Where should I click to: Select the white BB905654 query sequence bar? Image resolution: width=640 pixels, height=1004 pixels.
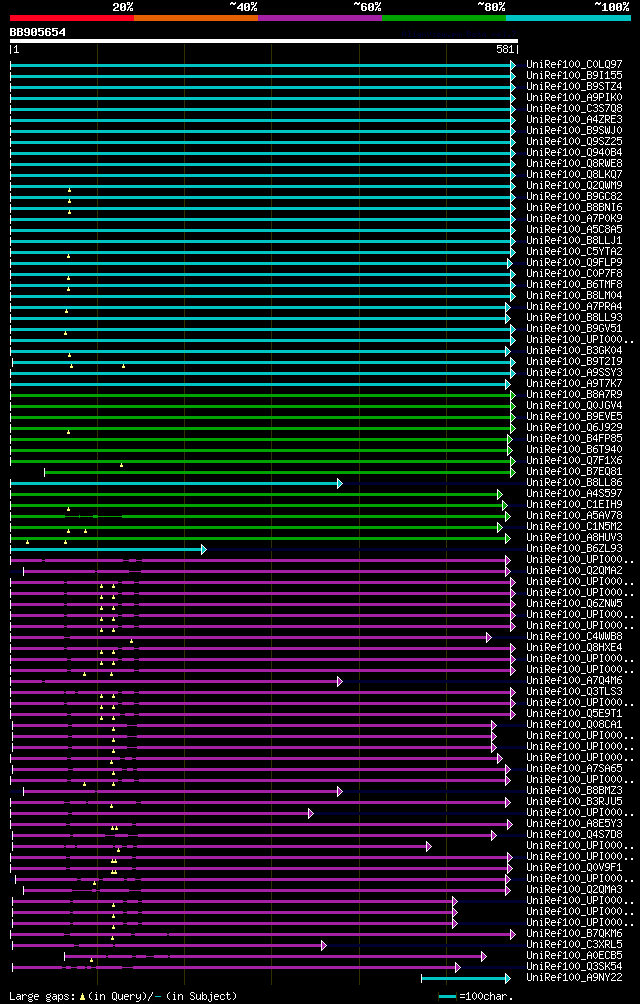[264, 41]
